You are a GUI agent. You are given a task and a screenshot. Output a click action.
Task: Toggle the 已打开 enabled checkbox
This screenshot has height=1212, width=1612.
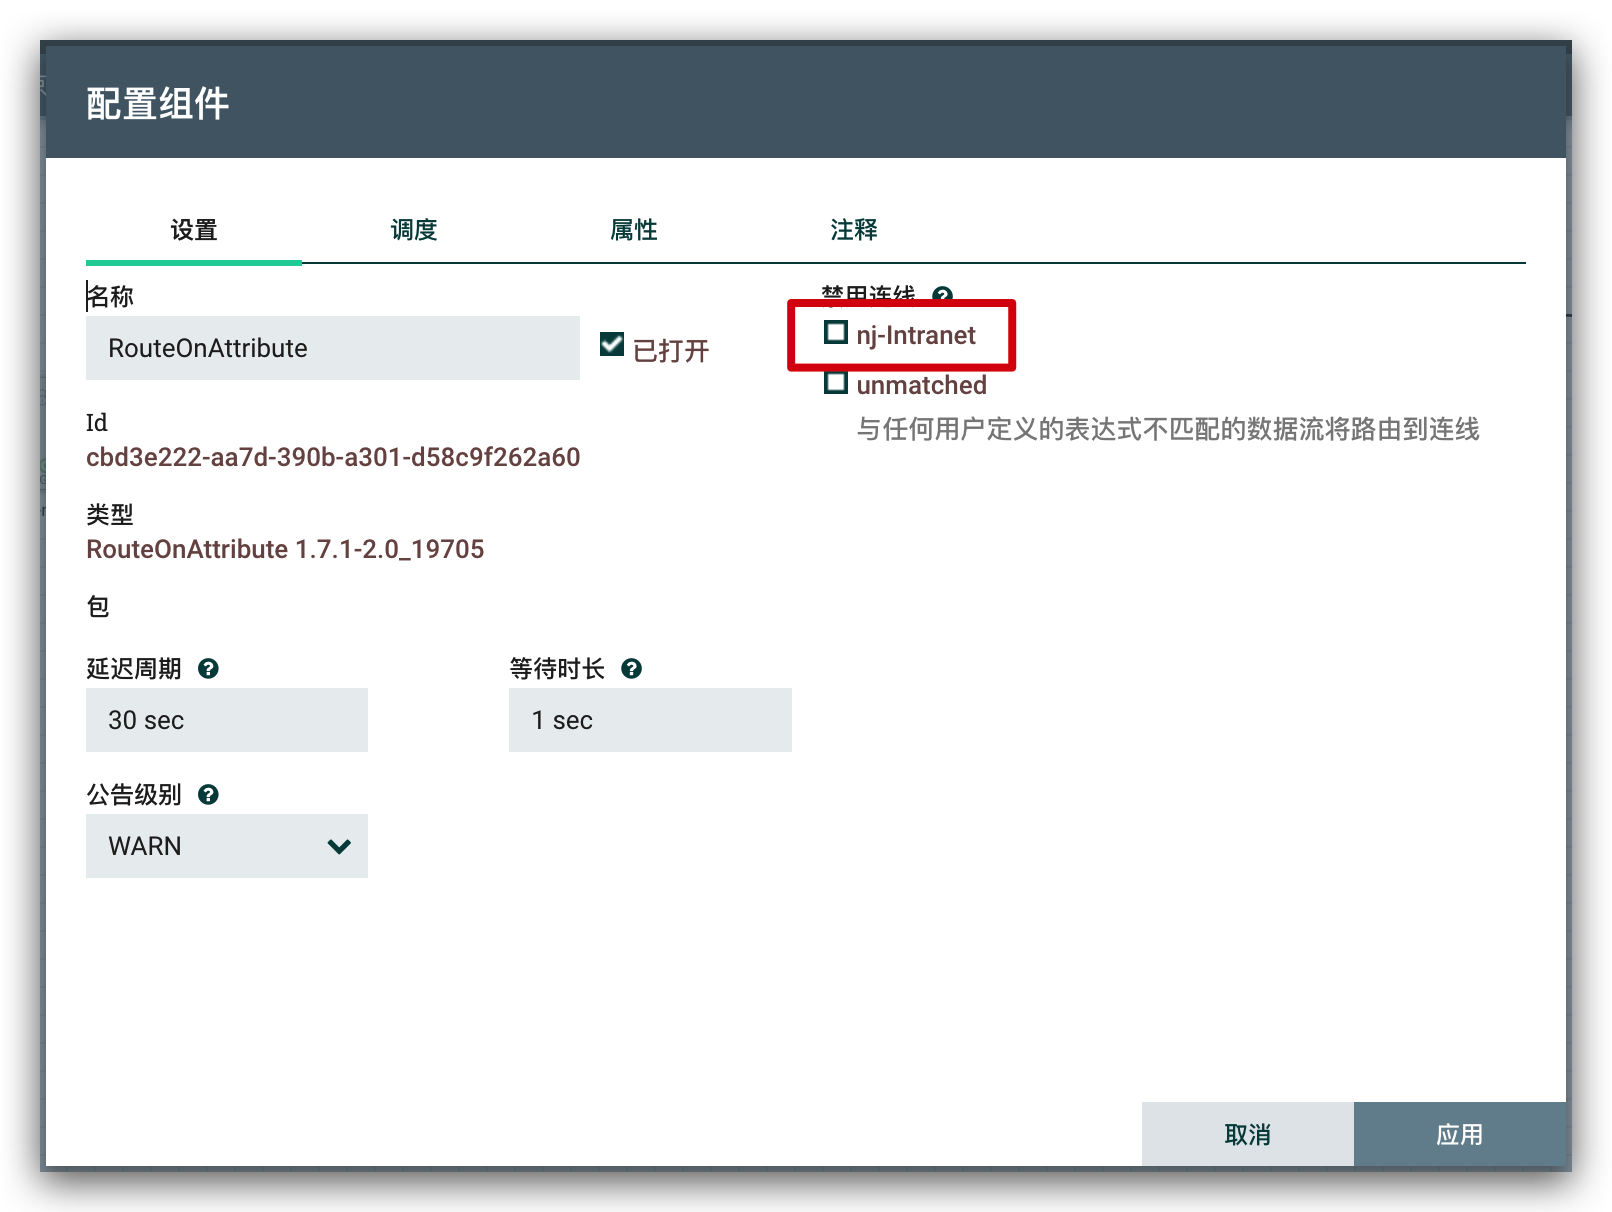tap(612, 345)
